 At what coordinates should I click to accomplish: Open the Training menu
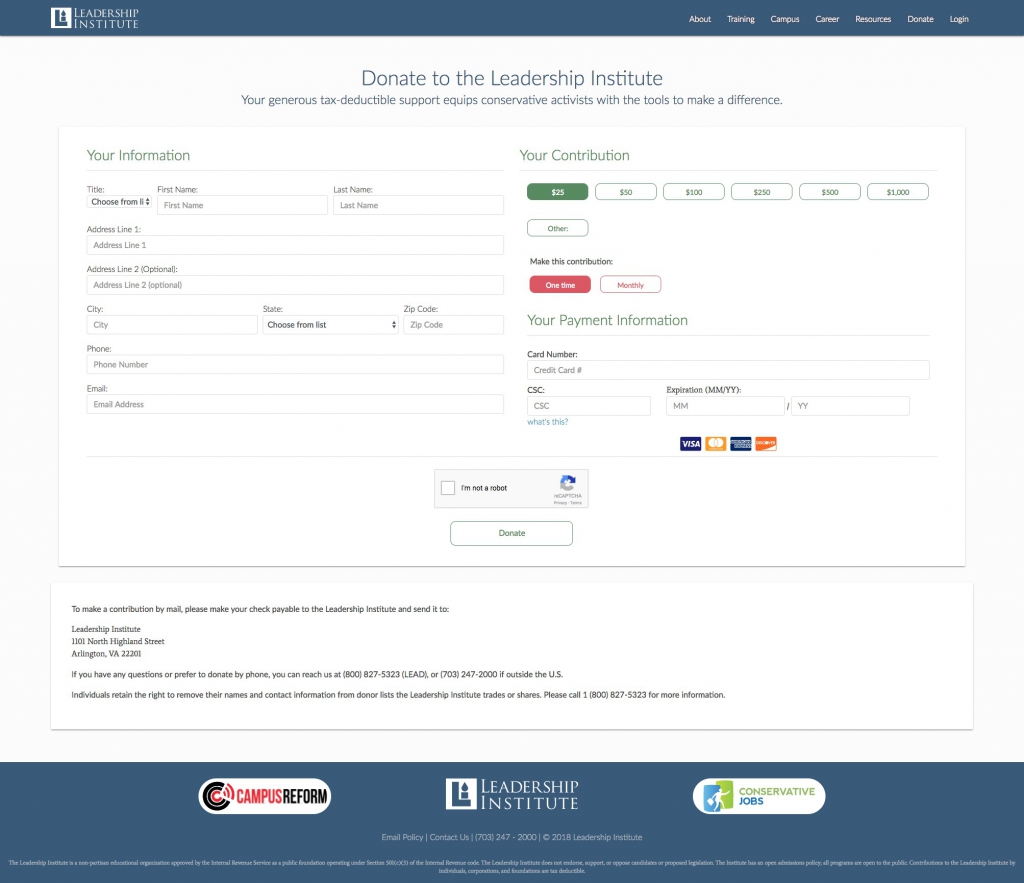(x=741, y=19)
